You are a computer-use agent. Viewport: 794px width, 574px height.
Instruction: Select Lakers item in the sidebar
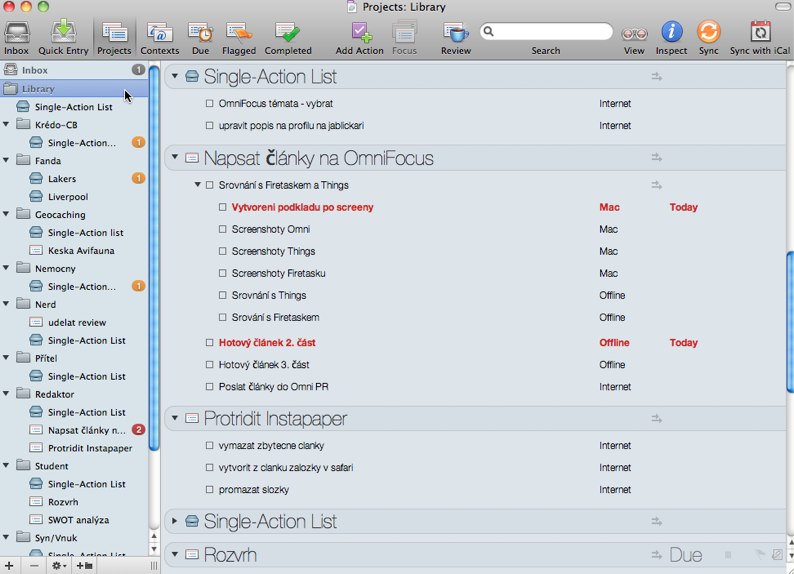pos(62,179)
